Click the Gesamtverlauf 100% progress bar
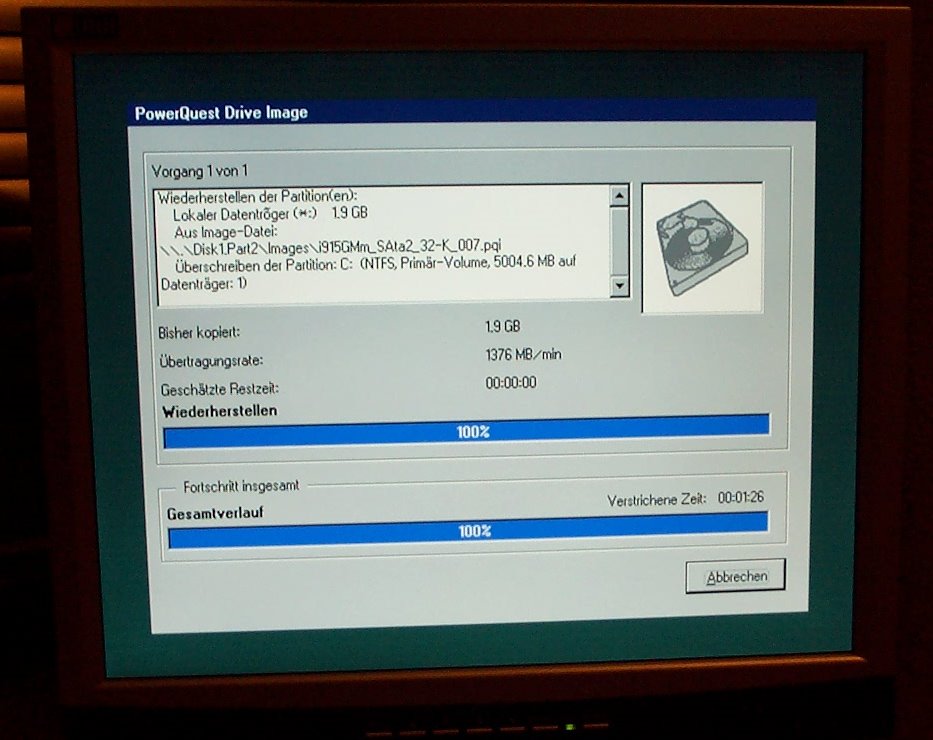This screenshot has height=740, width=933. 468,530
